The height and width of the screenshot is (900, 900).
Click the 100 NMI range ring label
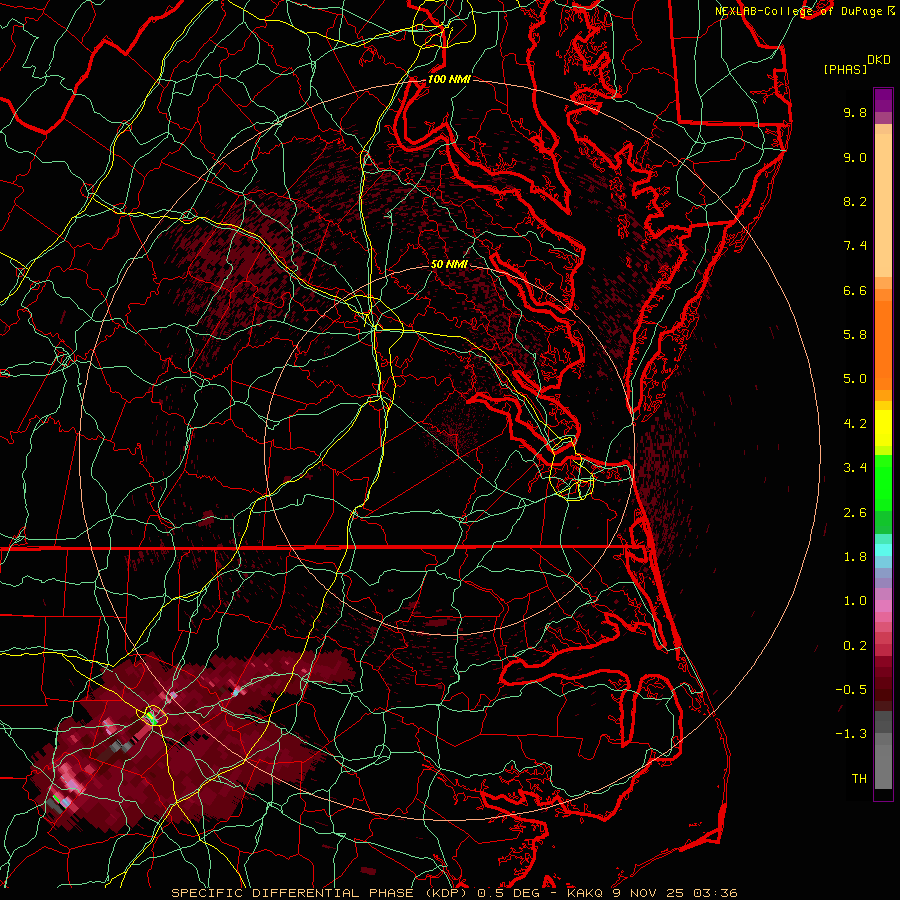coord(449,79)
